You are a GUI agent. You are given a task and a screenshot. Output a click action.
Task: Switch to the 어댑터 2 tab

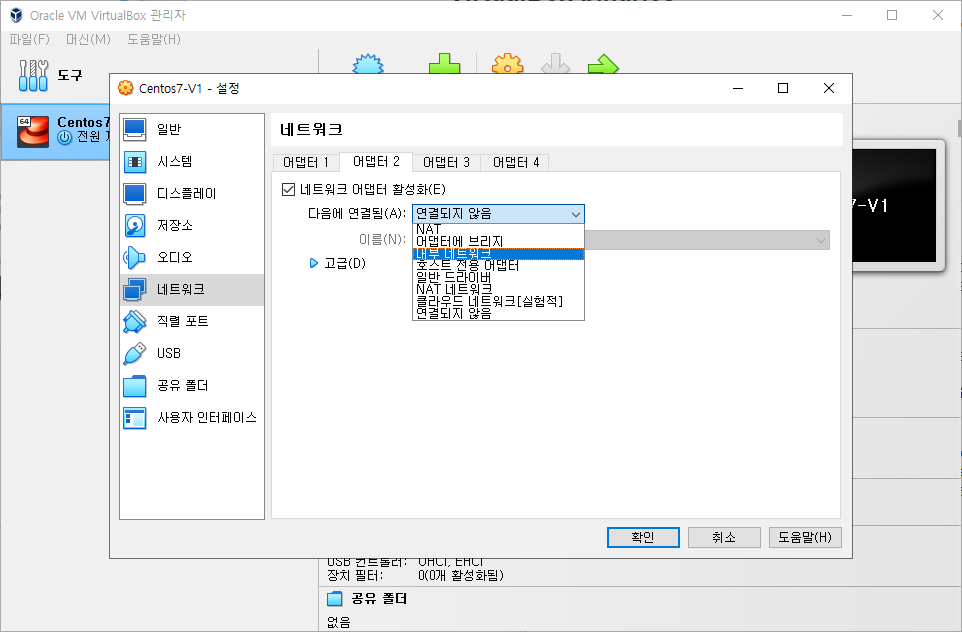pos(376,162)
